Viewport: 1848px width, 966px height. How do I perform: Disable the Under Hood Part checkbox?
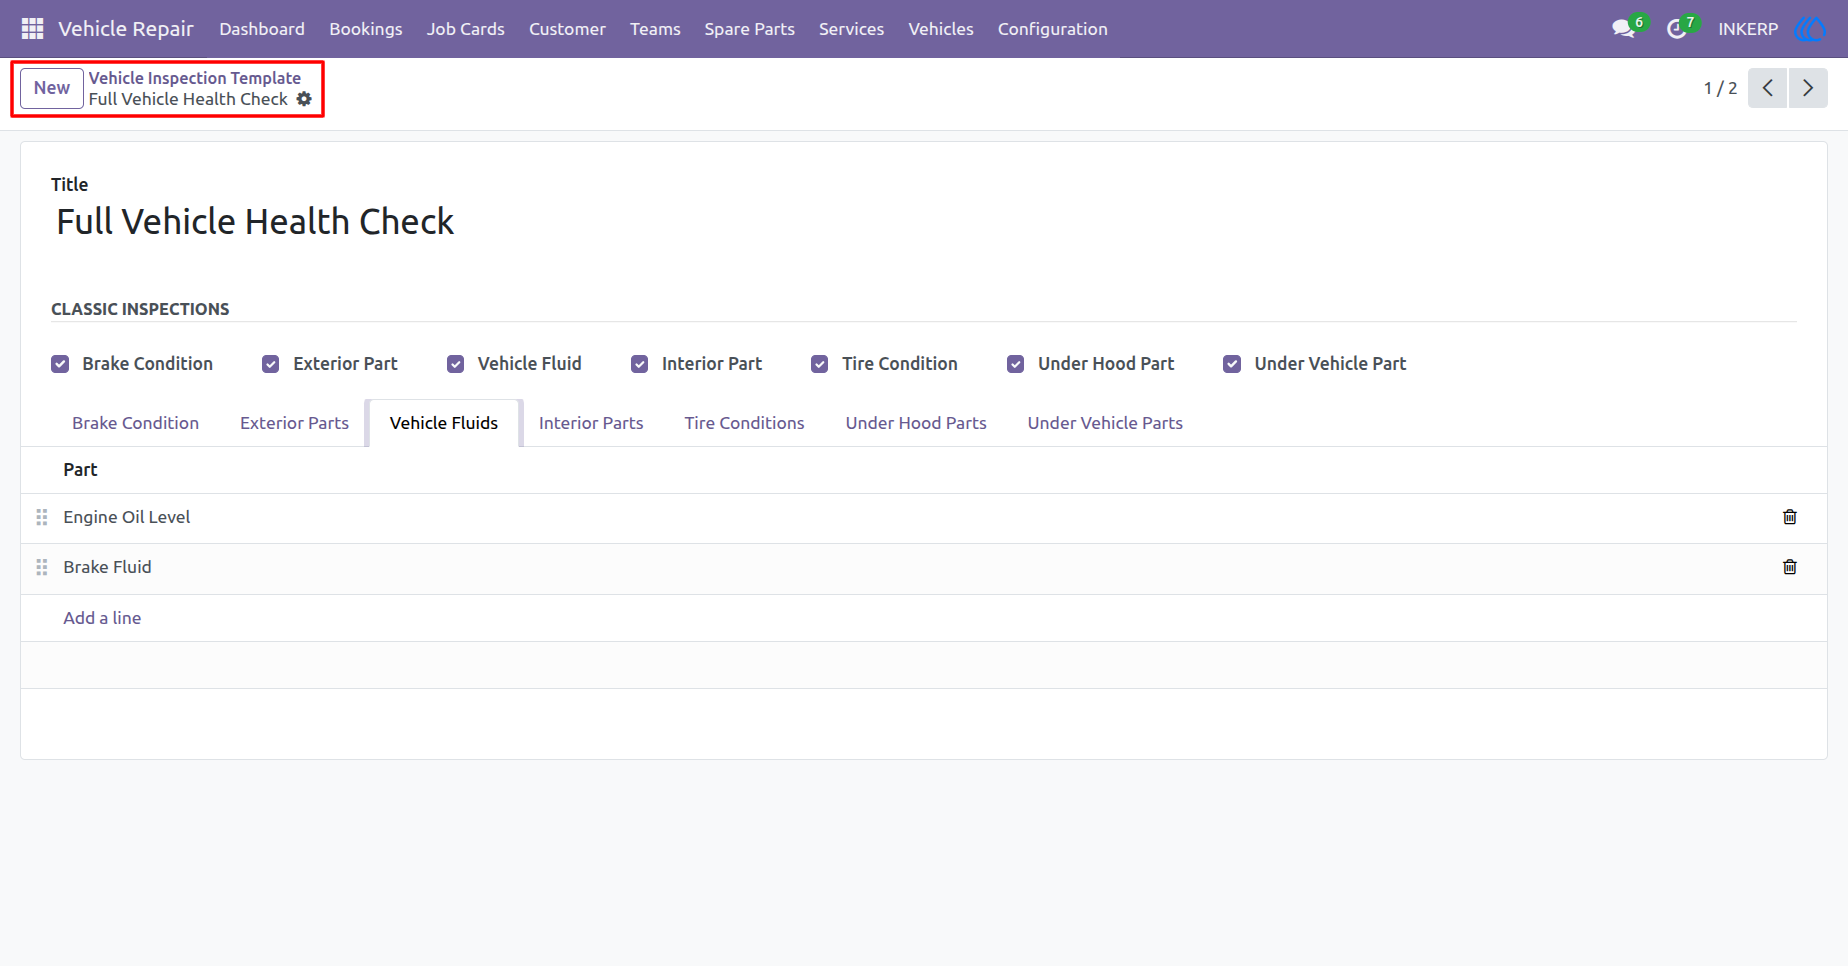[1016, 364]
